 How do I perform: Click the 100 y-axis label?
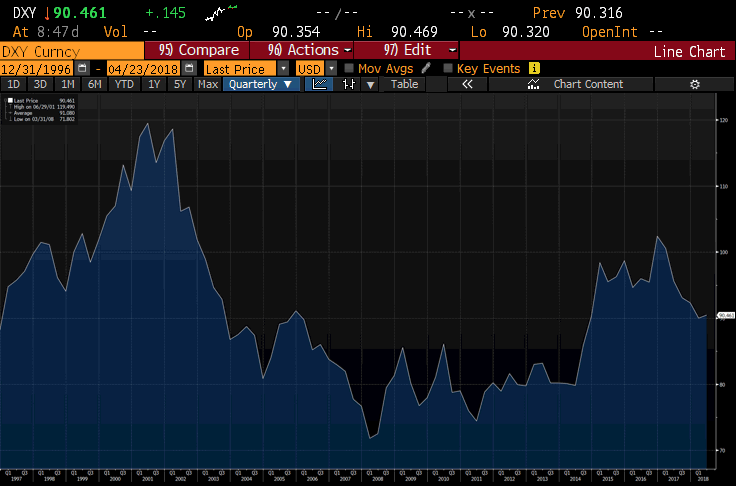(723, 252)
